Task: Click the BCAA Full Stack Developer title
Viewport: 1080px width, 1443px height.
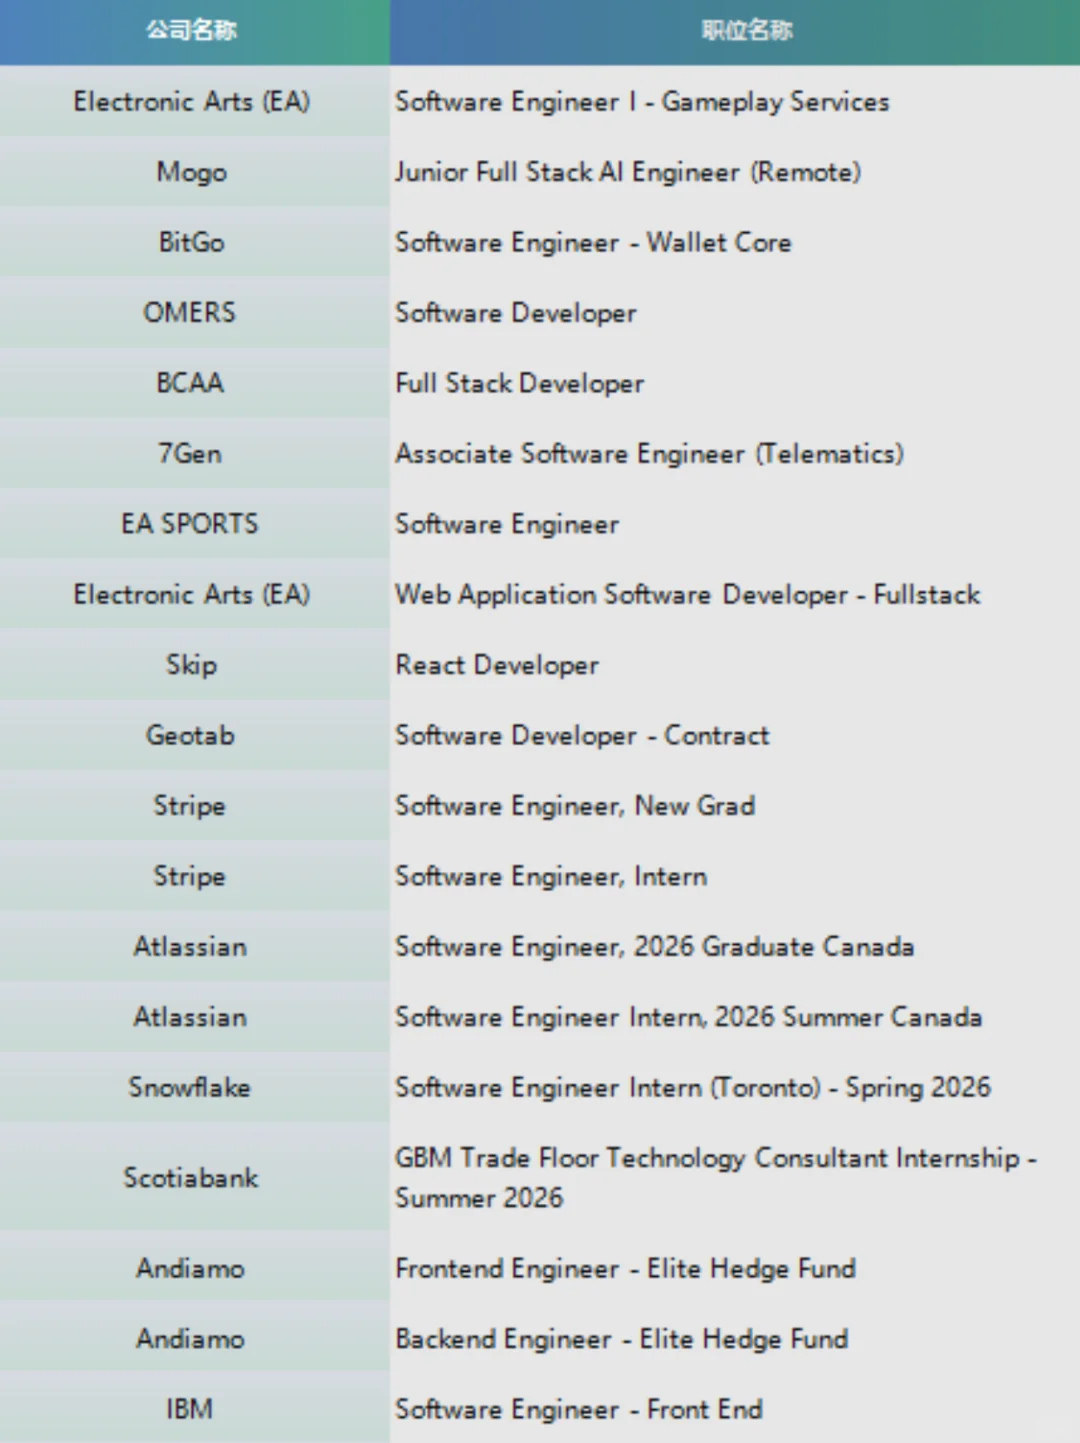Action: 519,383
